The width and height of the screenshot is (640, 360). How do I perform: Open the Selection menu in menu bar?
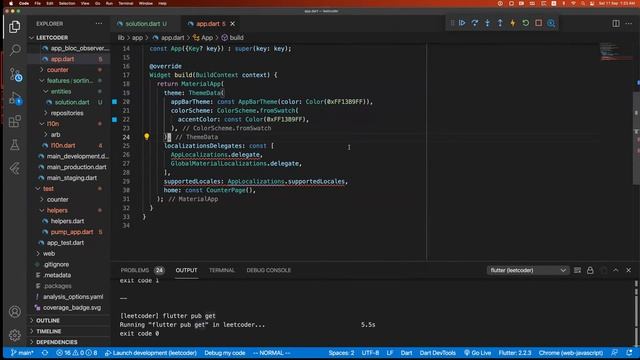point(67,3)
